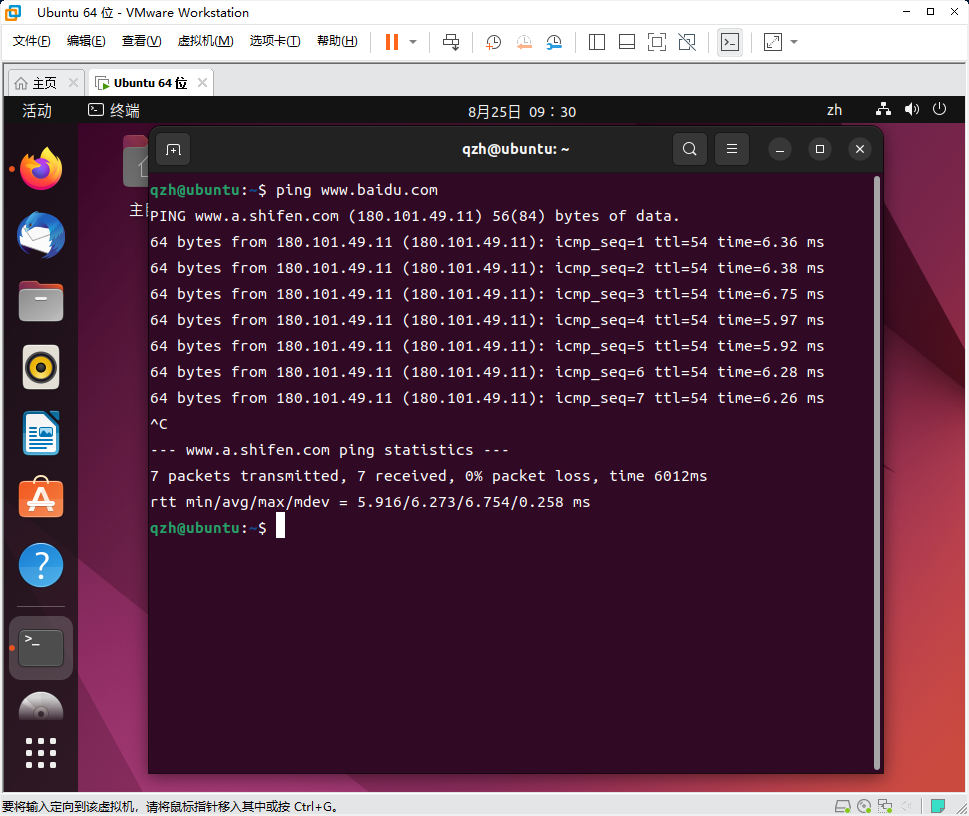Launch Firefox from the dock
The width and height of the screenshot is (969, 816).
pos(41,169)
